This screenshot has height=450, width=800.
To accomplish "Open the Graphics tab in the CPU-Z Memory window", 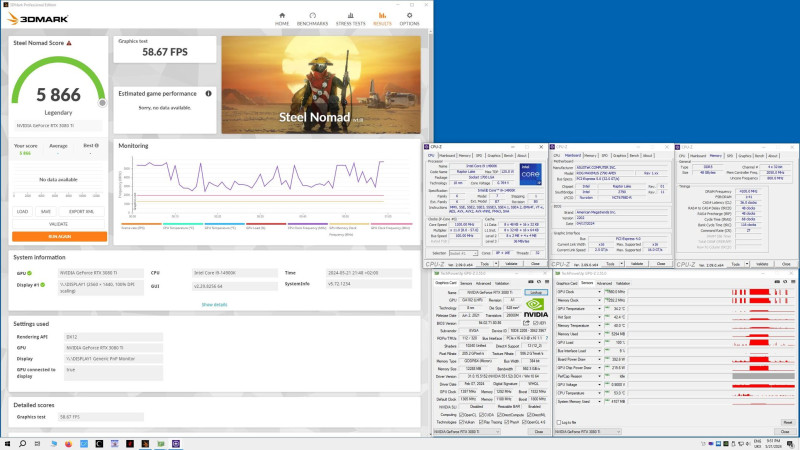I will (745, 156).
